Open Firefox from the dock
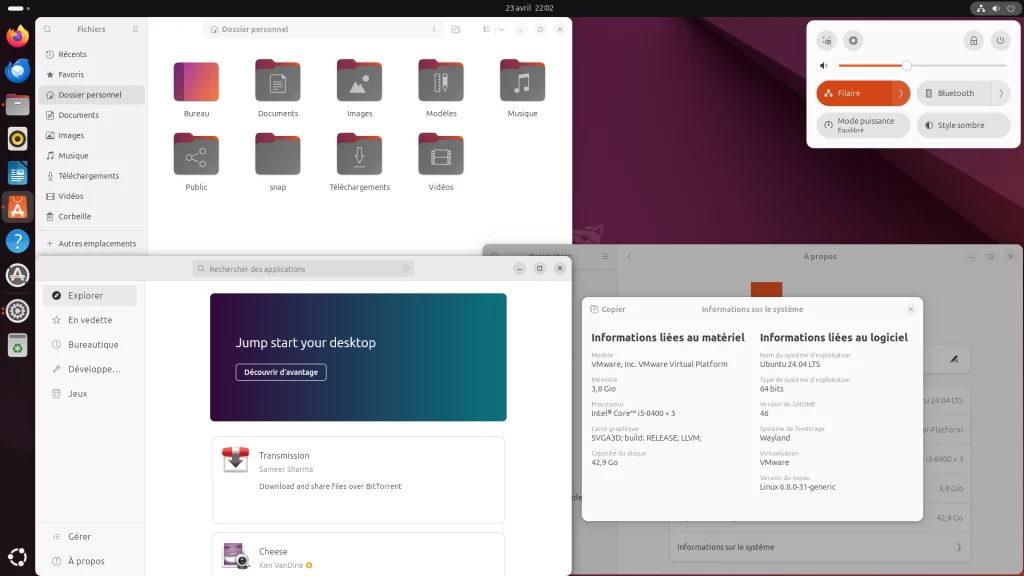The height and width of the screenshot is (576, 1024). pos(18,36)
